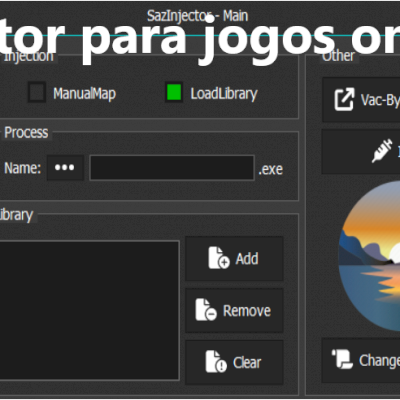Toggle the green LoadLibrary checkbox
Image resolution: width=400 pixels, height=400 pixels.
pyautogui.click(x=174, y=92)
